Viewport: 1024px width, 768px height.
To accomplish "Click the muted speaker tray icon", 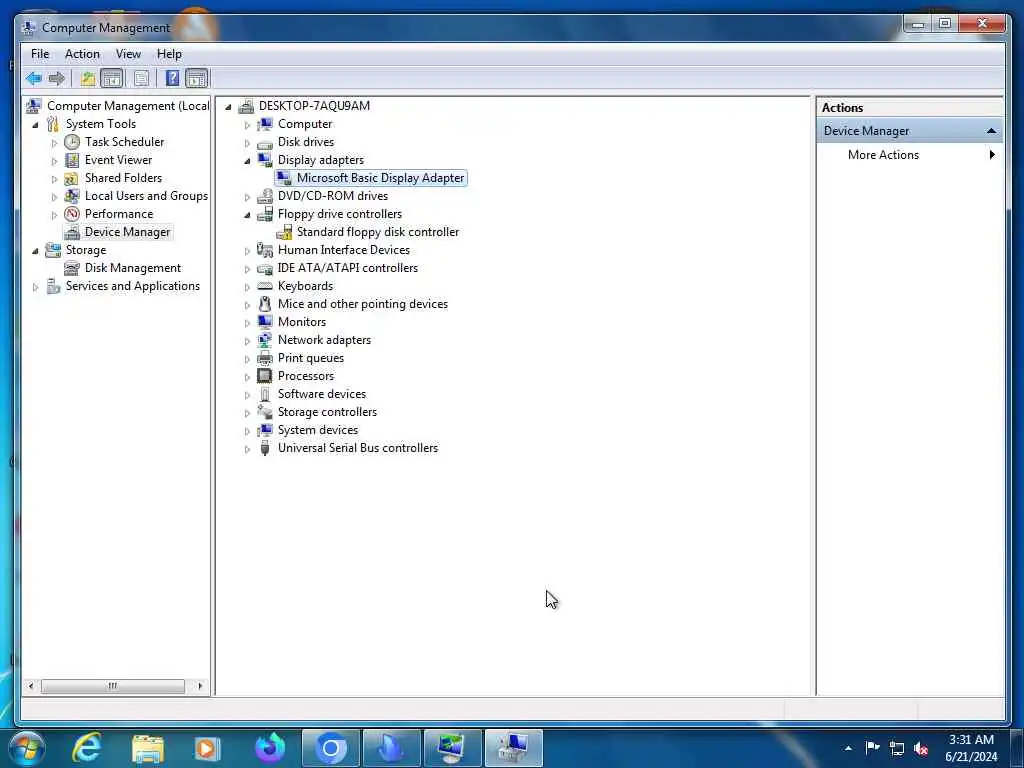I will tap(921, 748).
